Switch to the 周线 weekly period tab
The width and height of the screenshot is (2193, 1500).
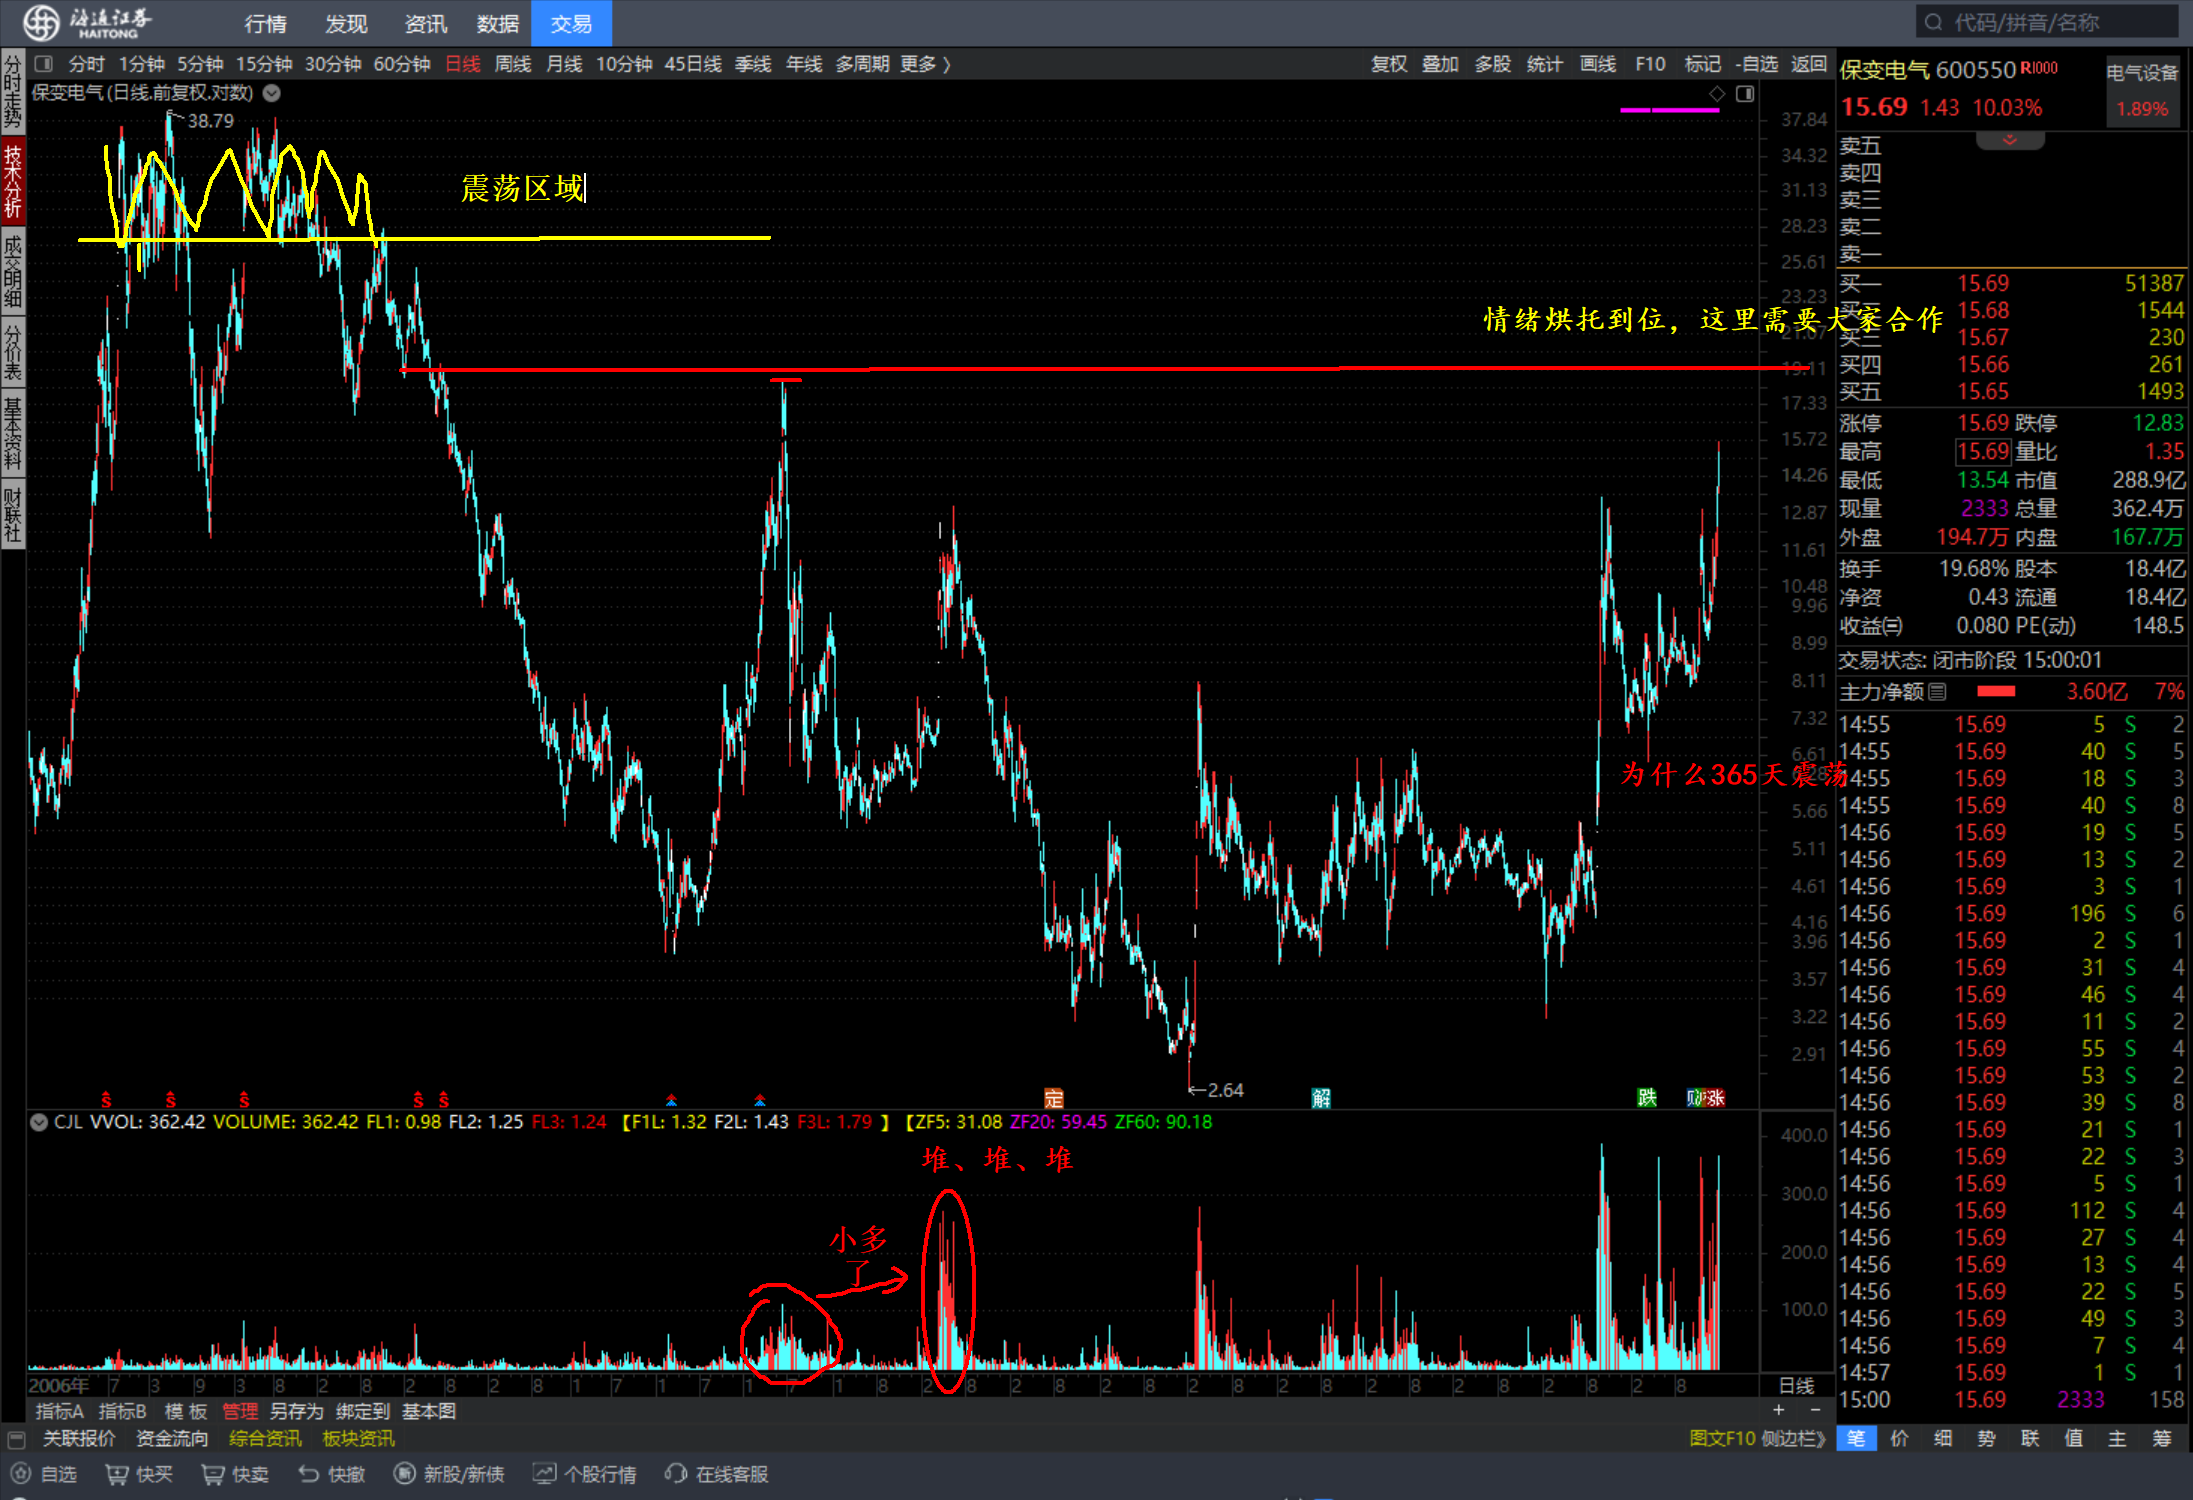(513, 64)
